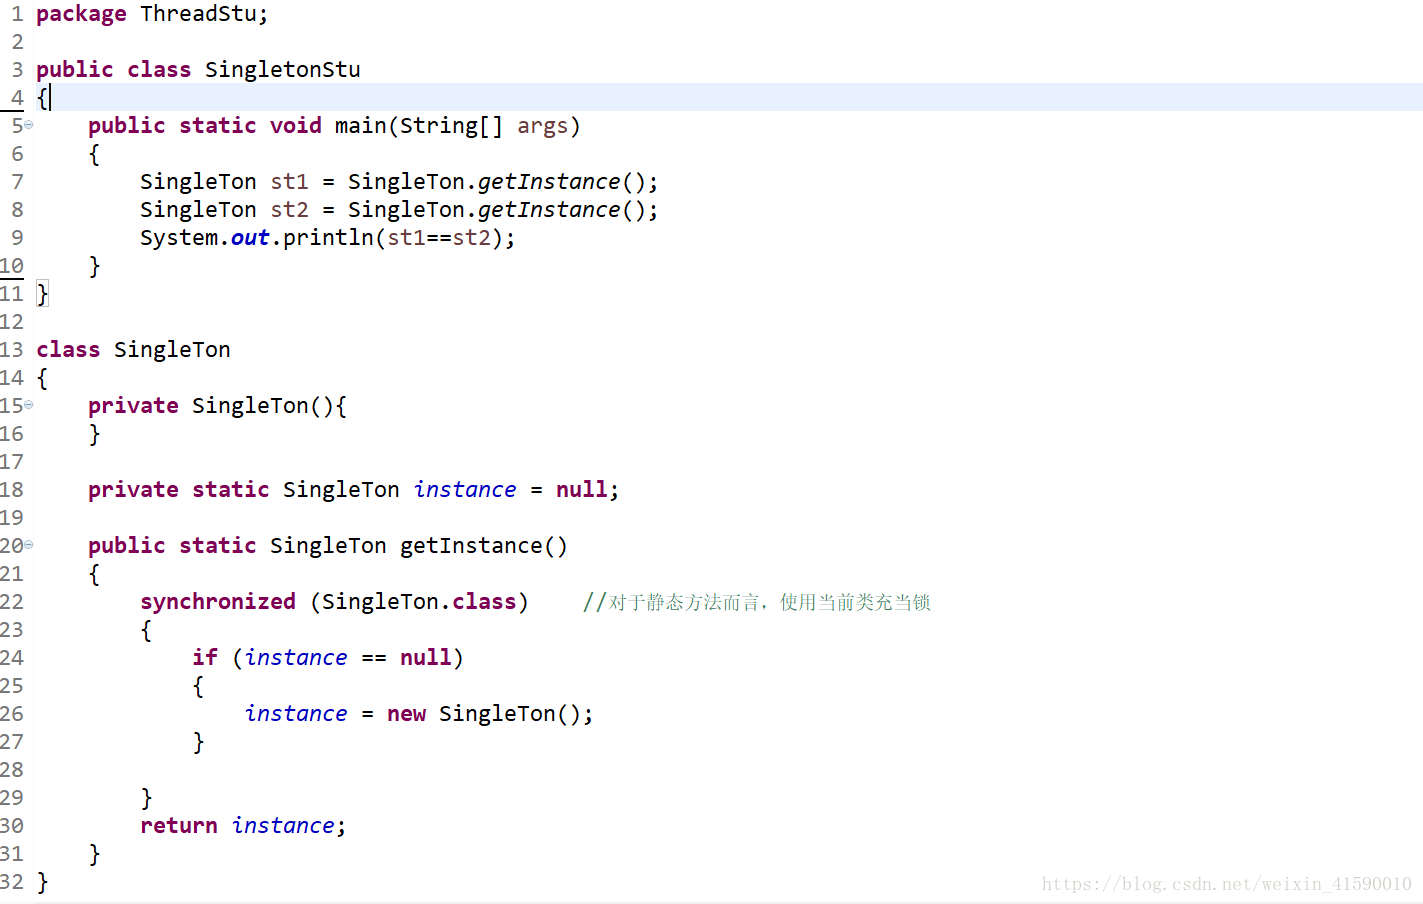Viewport: 1423px width, 904px height.
Task: Click 'System' on line 9
Action: (x=179, y=238)
